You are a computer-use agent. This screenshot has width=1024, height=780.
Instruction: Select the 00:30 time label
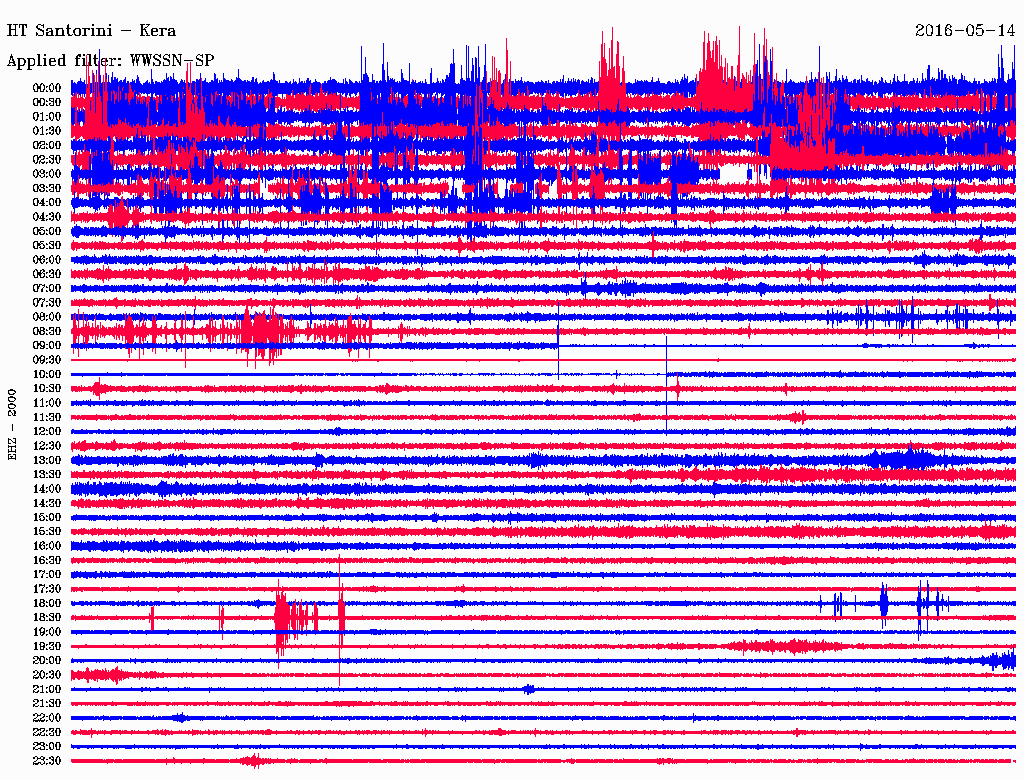pos(47,102)
